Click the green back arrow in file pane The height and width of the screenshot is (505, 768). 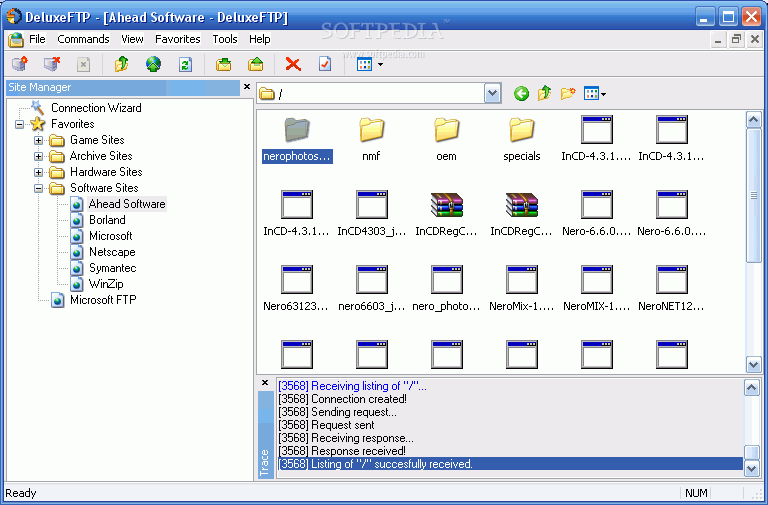521,93
